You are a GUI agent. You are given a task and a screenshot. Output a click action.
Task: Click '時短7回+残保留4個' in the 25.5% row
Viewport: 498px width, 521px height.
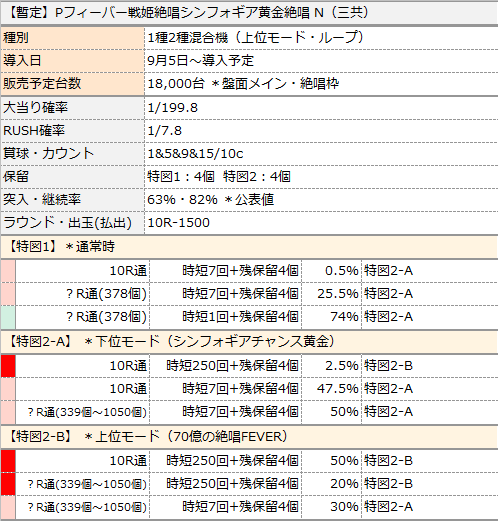coord(240,294)
